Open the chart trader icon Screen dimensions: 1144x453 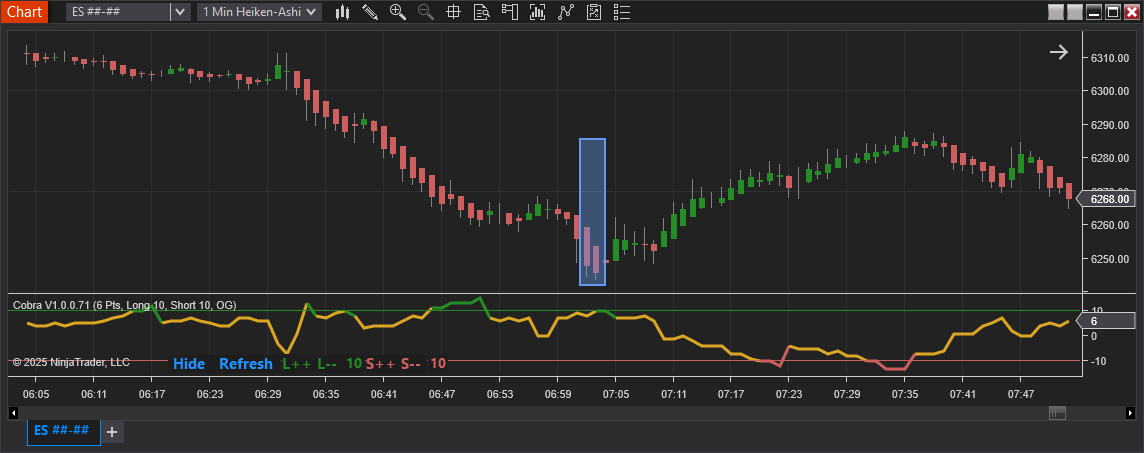point(510,12)
